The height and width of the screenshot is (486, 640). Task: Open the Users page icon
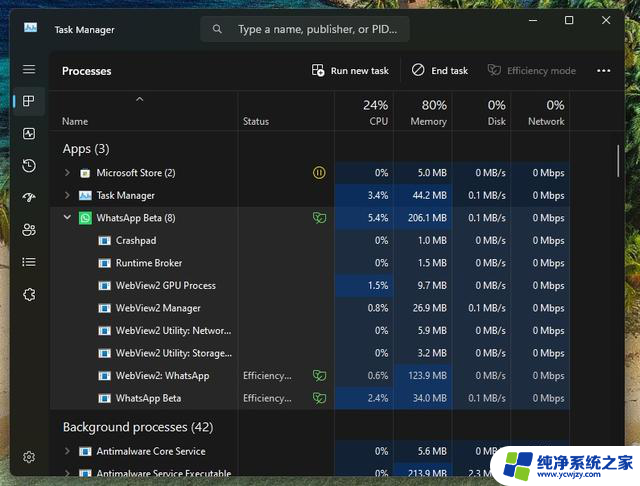(29, 230)
